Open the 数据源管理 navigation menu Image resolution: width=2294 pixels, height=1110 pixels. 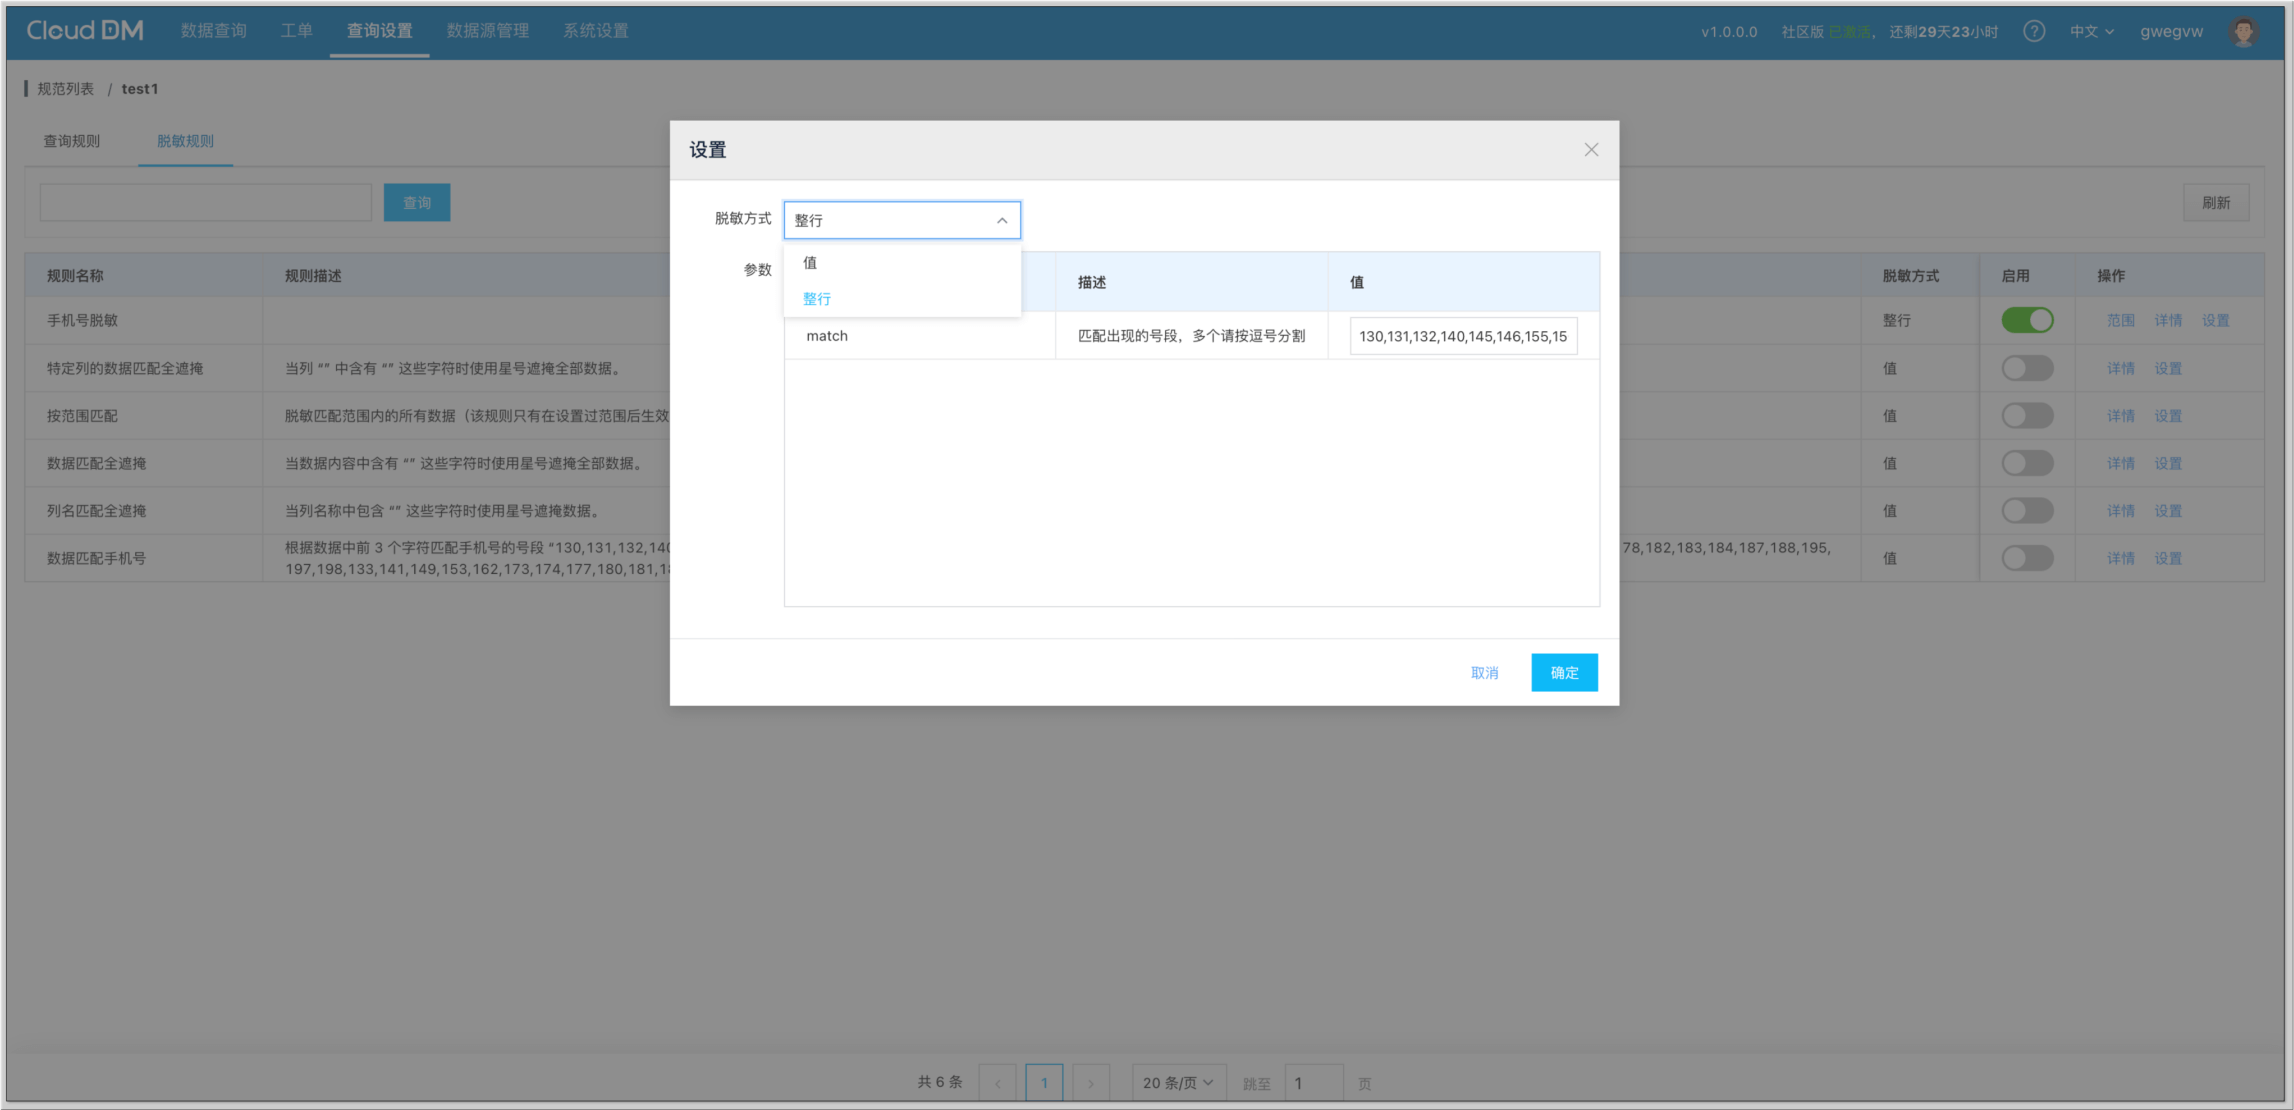488,31
